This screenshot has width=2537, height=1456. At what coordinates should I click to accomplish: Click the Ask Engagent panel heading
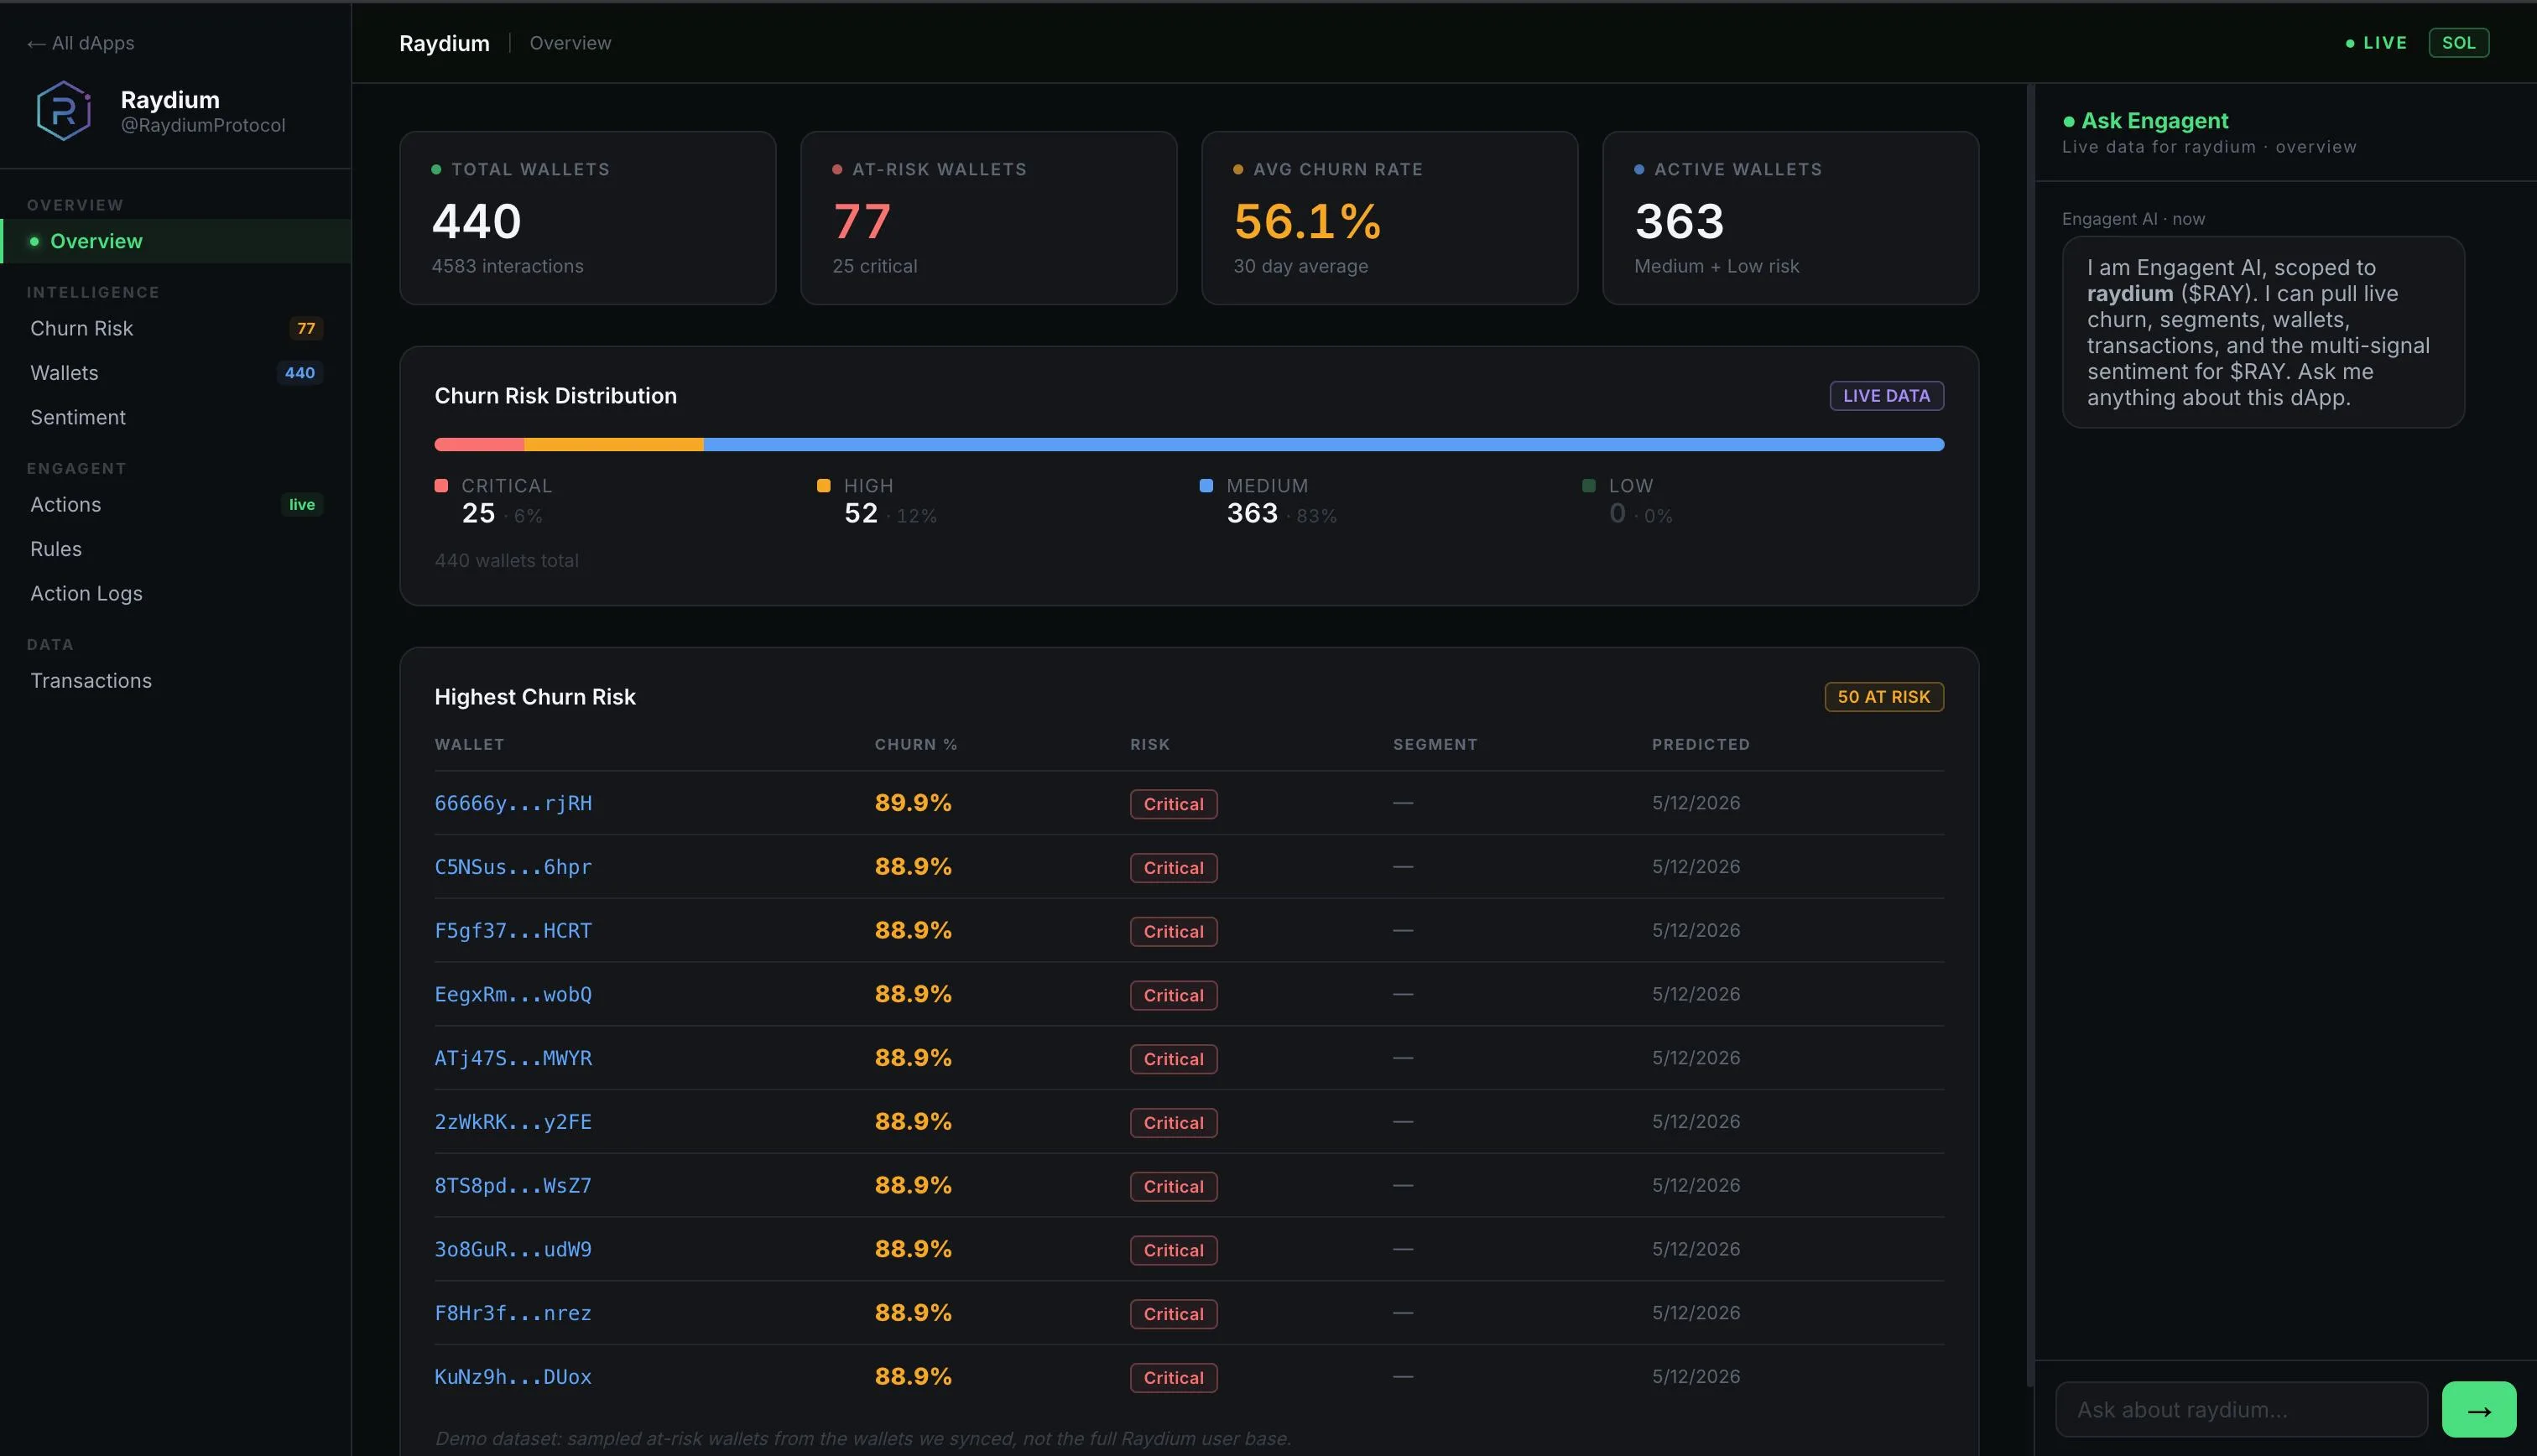[x=2154, y=121]
